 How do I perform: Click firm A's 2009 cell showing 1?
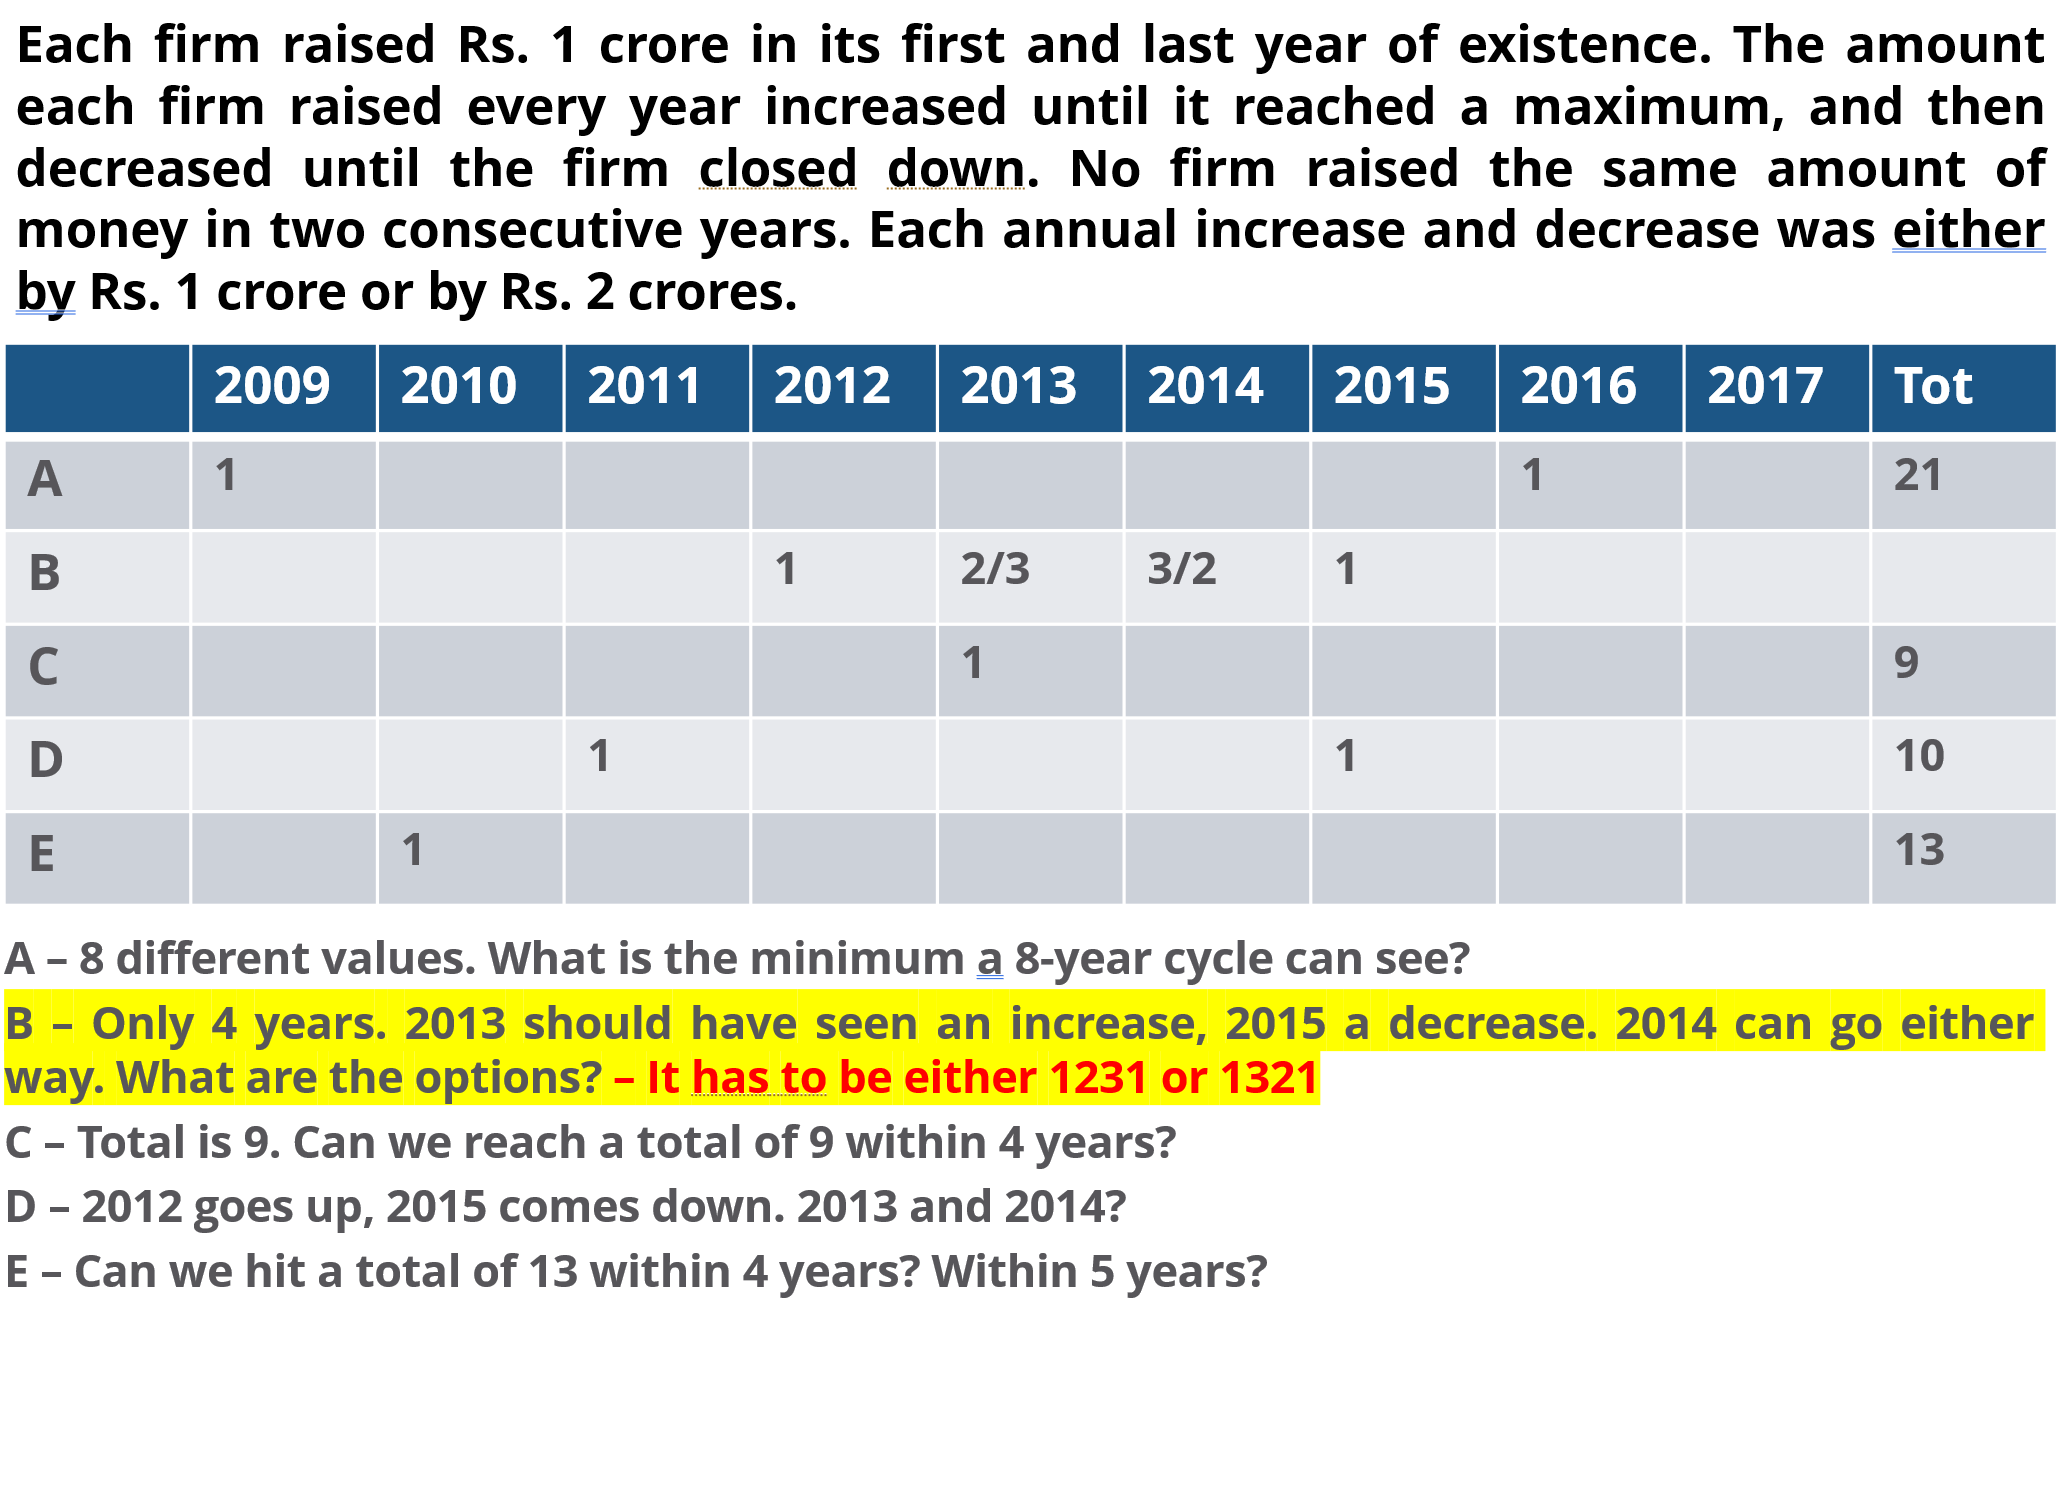(x=284, y=485)
